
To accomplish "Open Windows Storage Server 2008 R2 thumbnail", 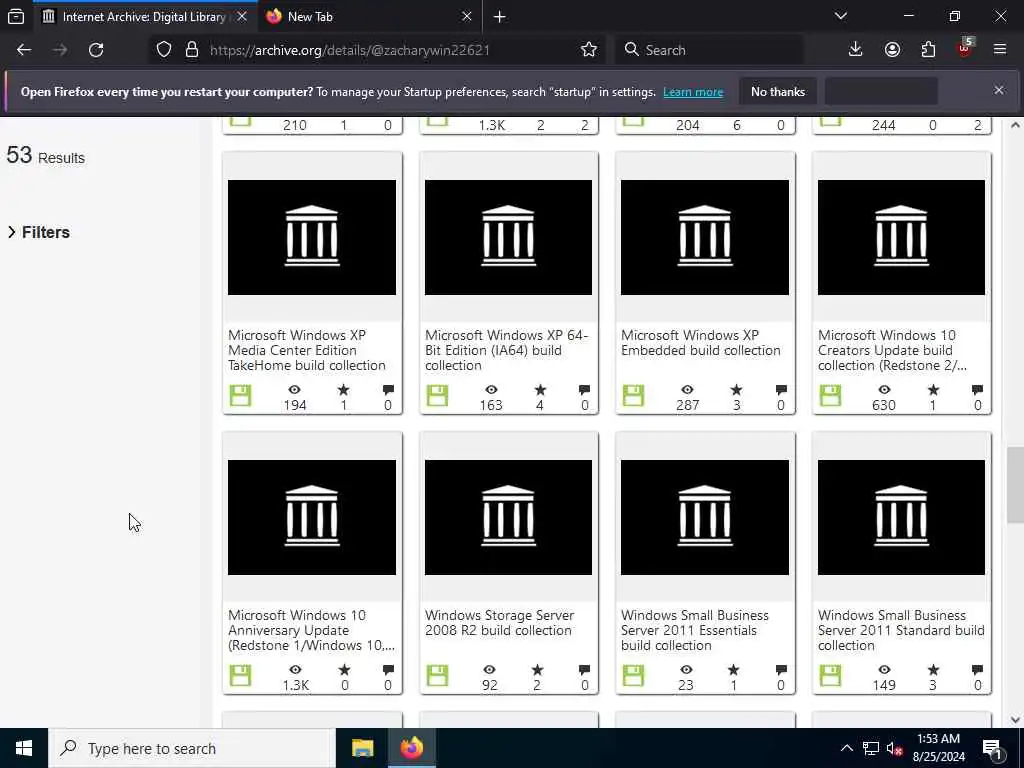I will 508,517.
